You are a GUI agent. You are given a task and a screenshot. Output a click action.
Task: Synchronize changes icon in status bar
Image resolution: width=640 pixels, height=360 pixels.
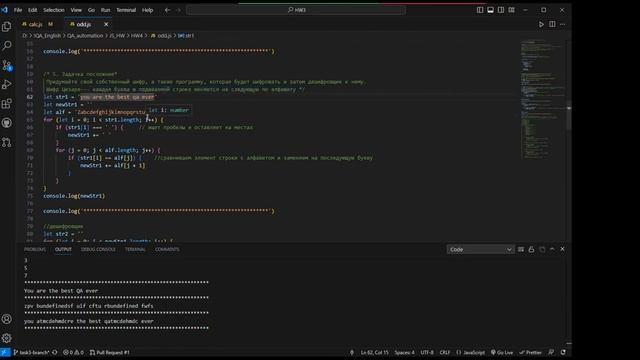[55, 352]
